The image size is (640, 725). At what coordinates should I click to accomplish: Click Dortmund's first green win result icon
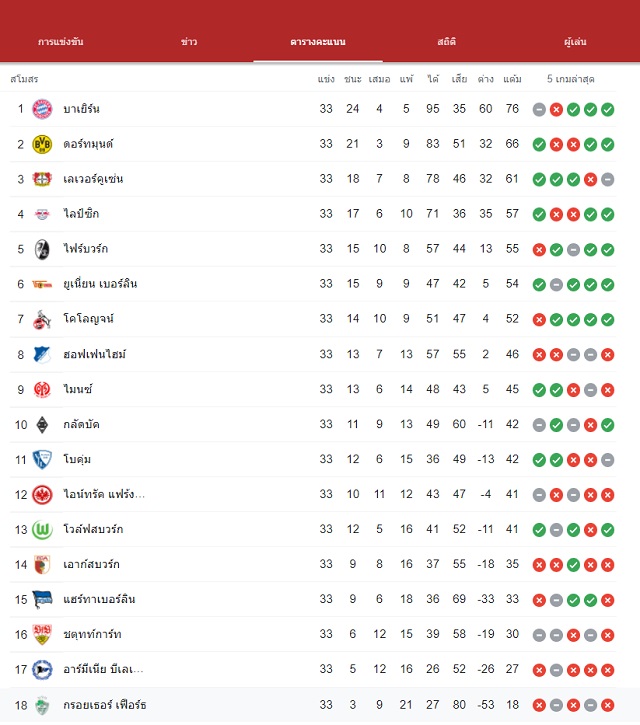(539, 145)
